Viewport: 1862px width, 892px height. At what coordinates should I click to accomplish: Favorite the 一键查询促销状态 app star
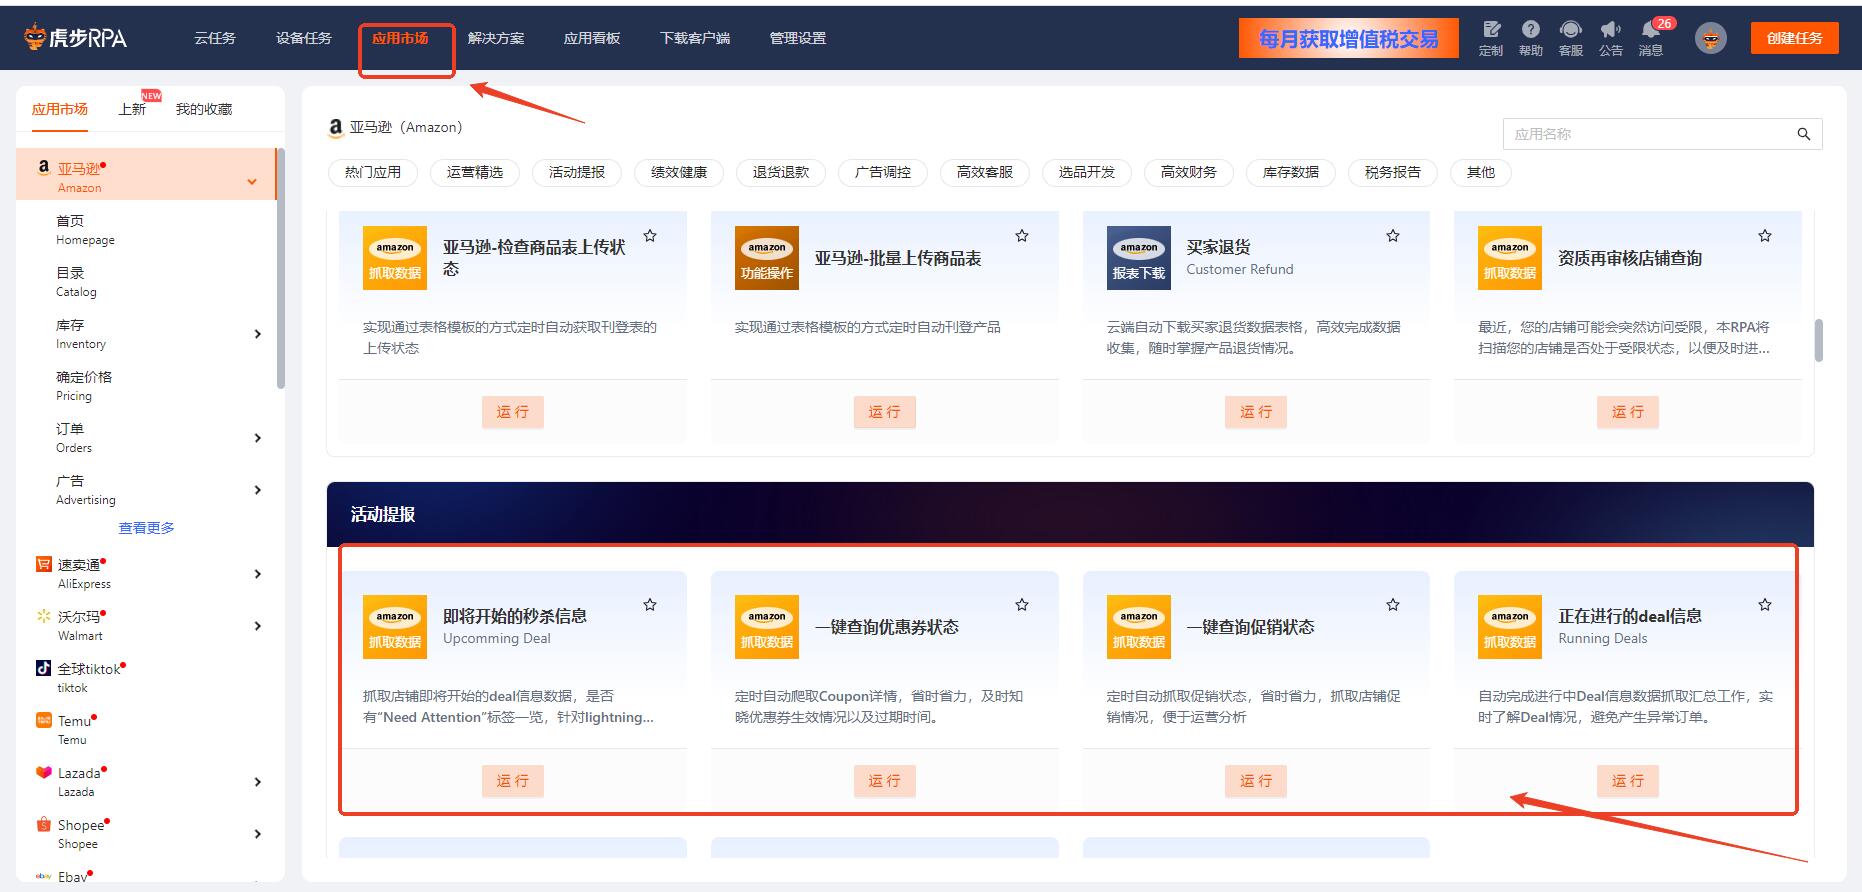pos(1393,605)
